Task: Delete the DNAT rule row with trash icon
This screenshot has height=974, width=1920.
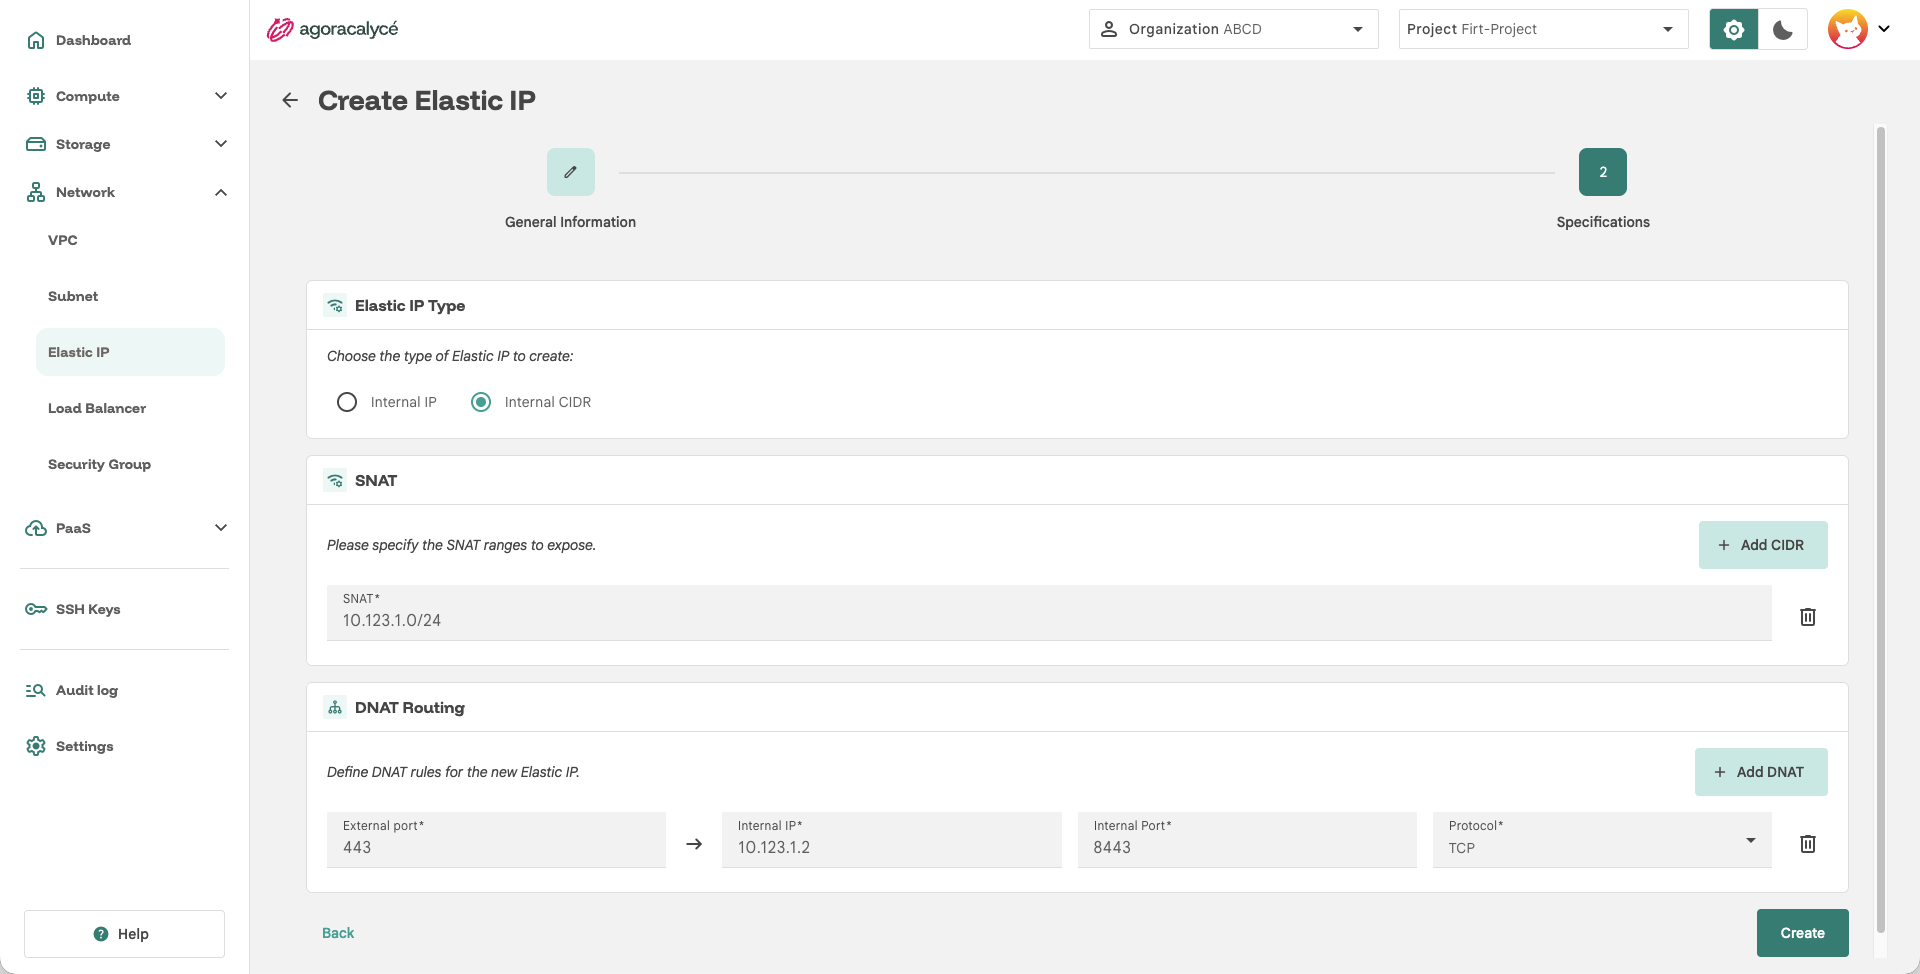Action: click(1808, 844)
